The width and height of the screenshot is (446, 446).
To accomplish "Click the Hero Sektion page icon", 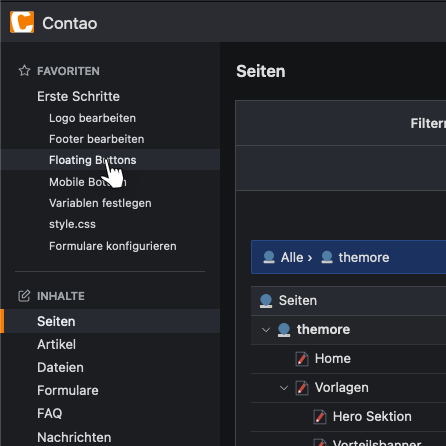I will point(320,417).
